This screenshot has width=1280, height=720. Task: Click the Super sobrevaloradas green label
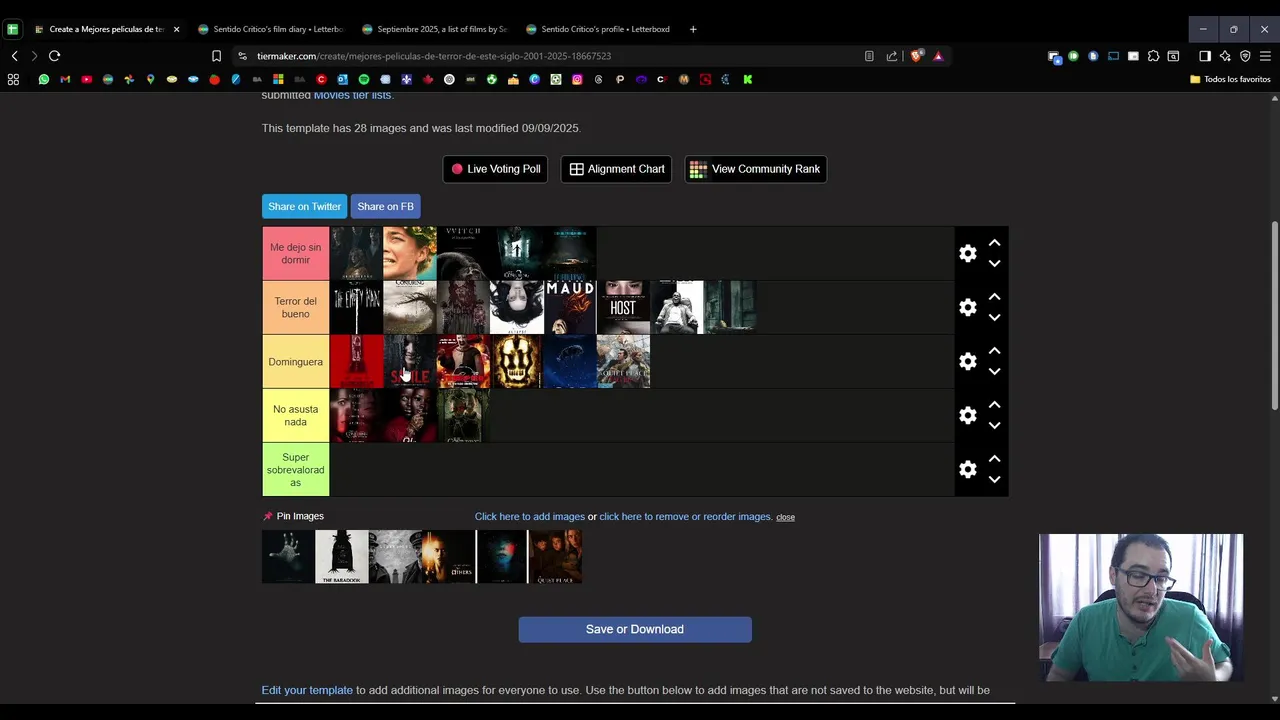click(295, 470)
